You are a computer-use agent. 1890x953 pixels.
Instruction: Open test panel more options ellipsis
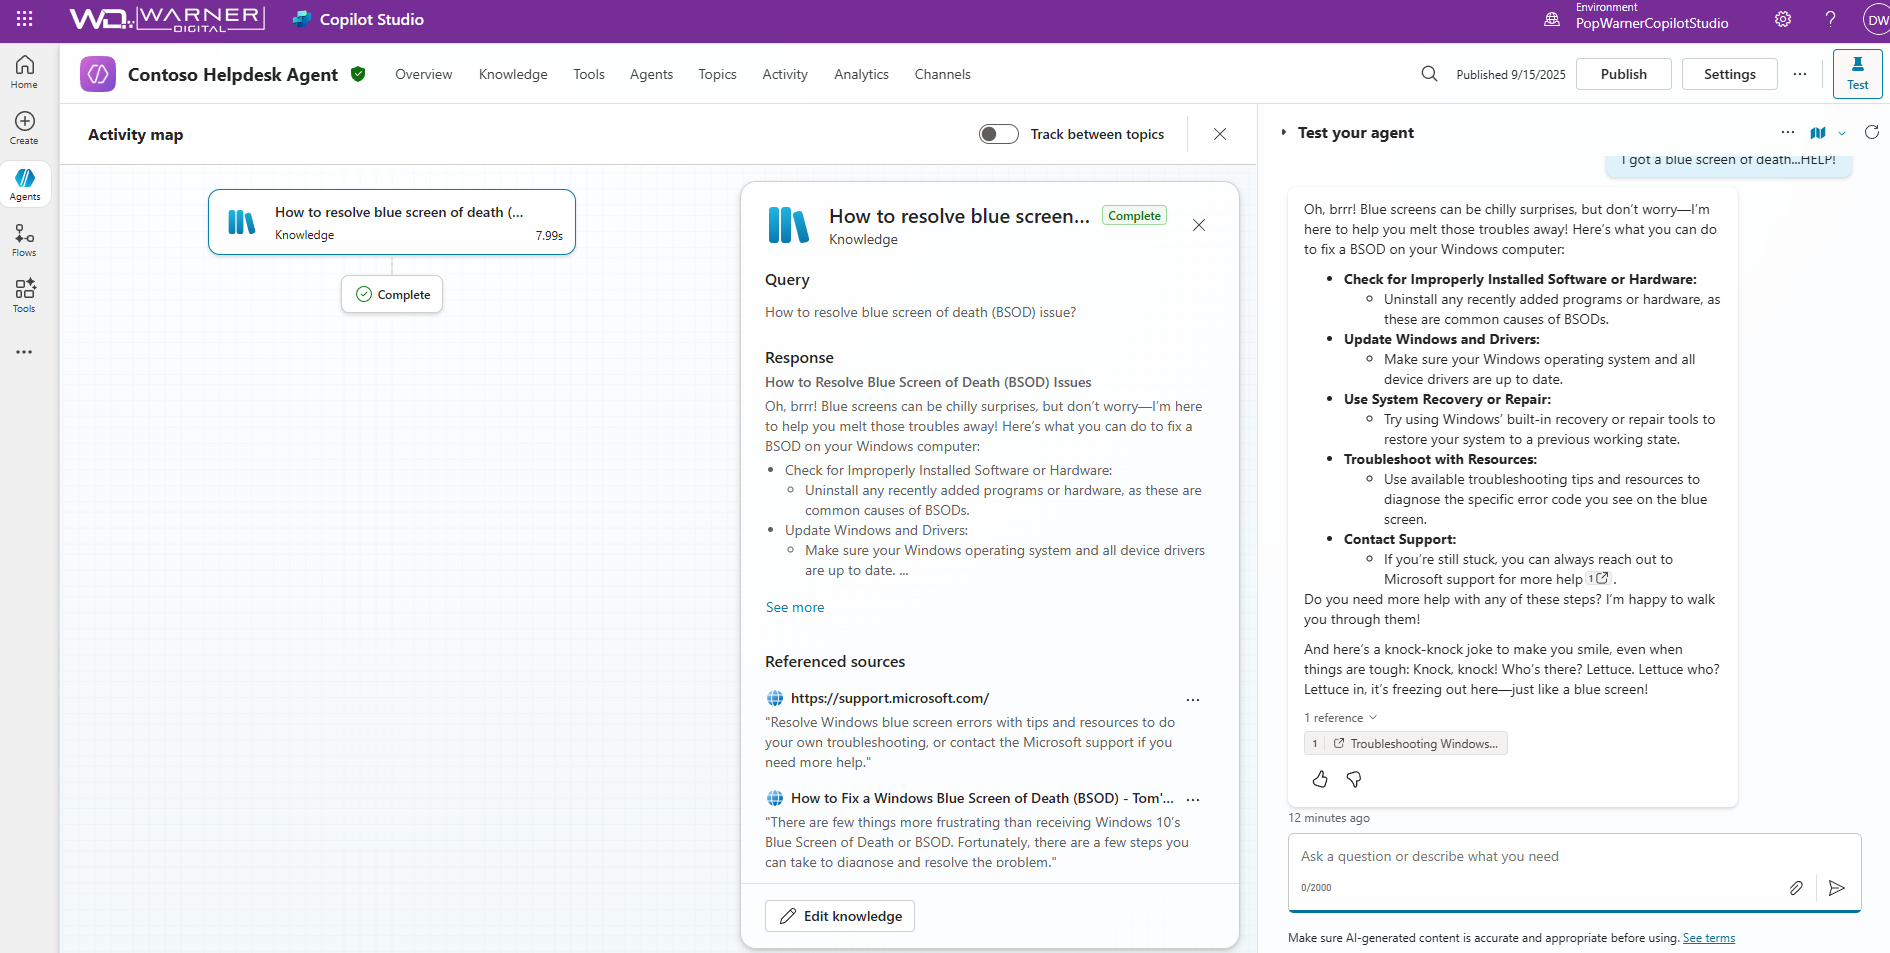(1788, 132)
